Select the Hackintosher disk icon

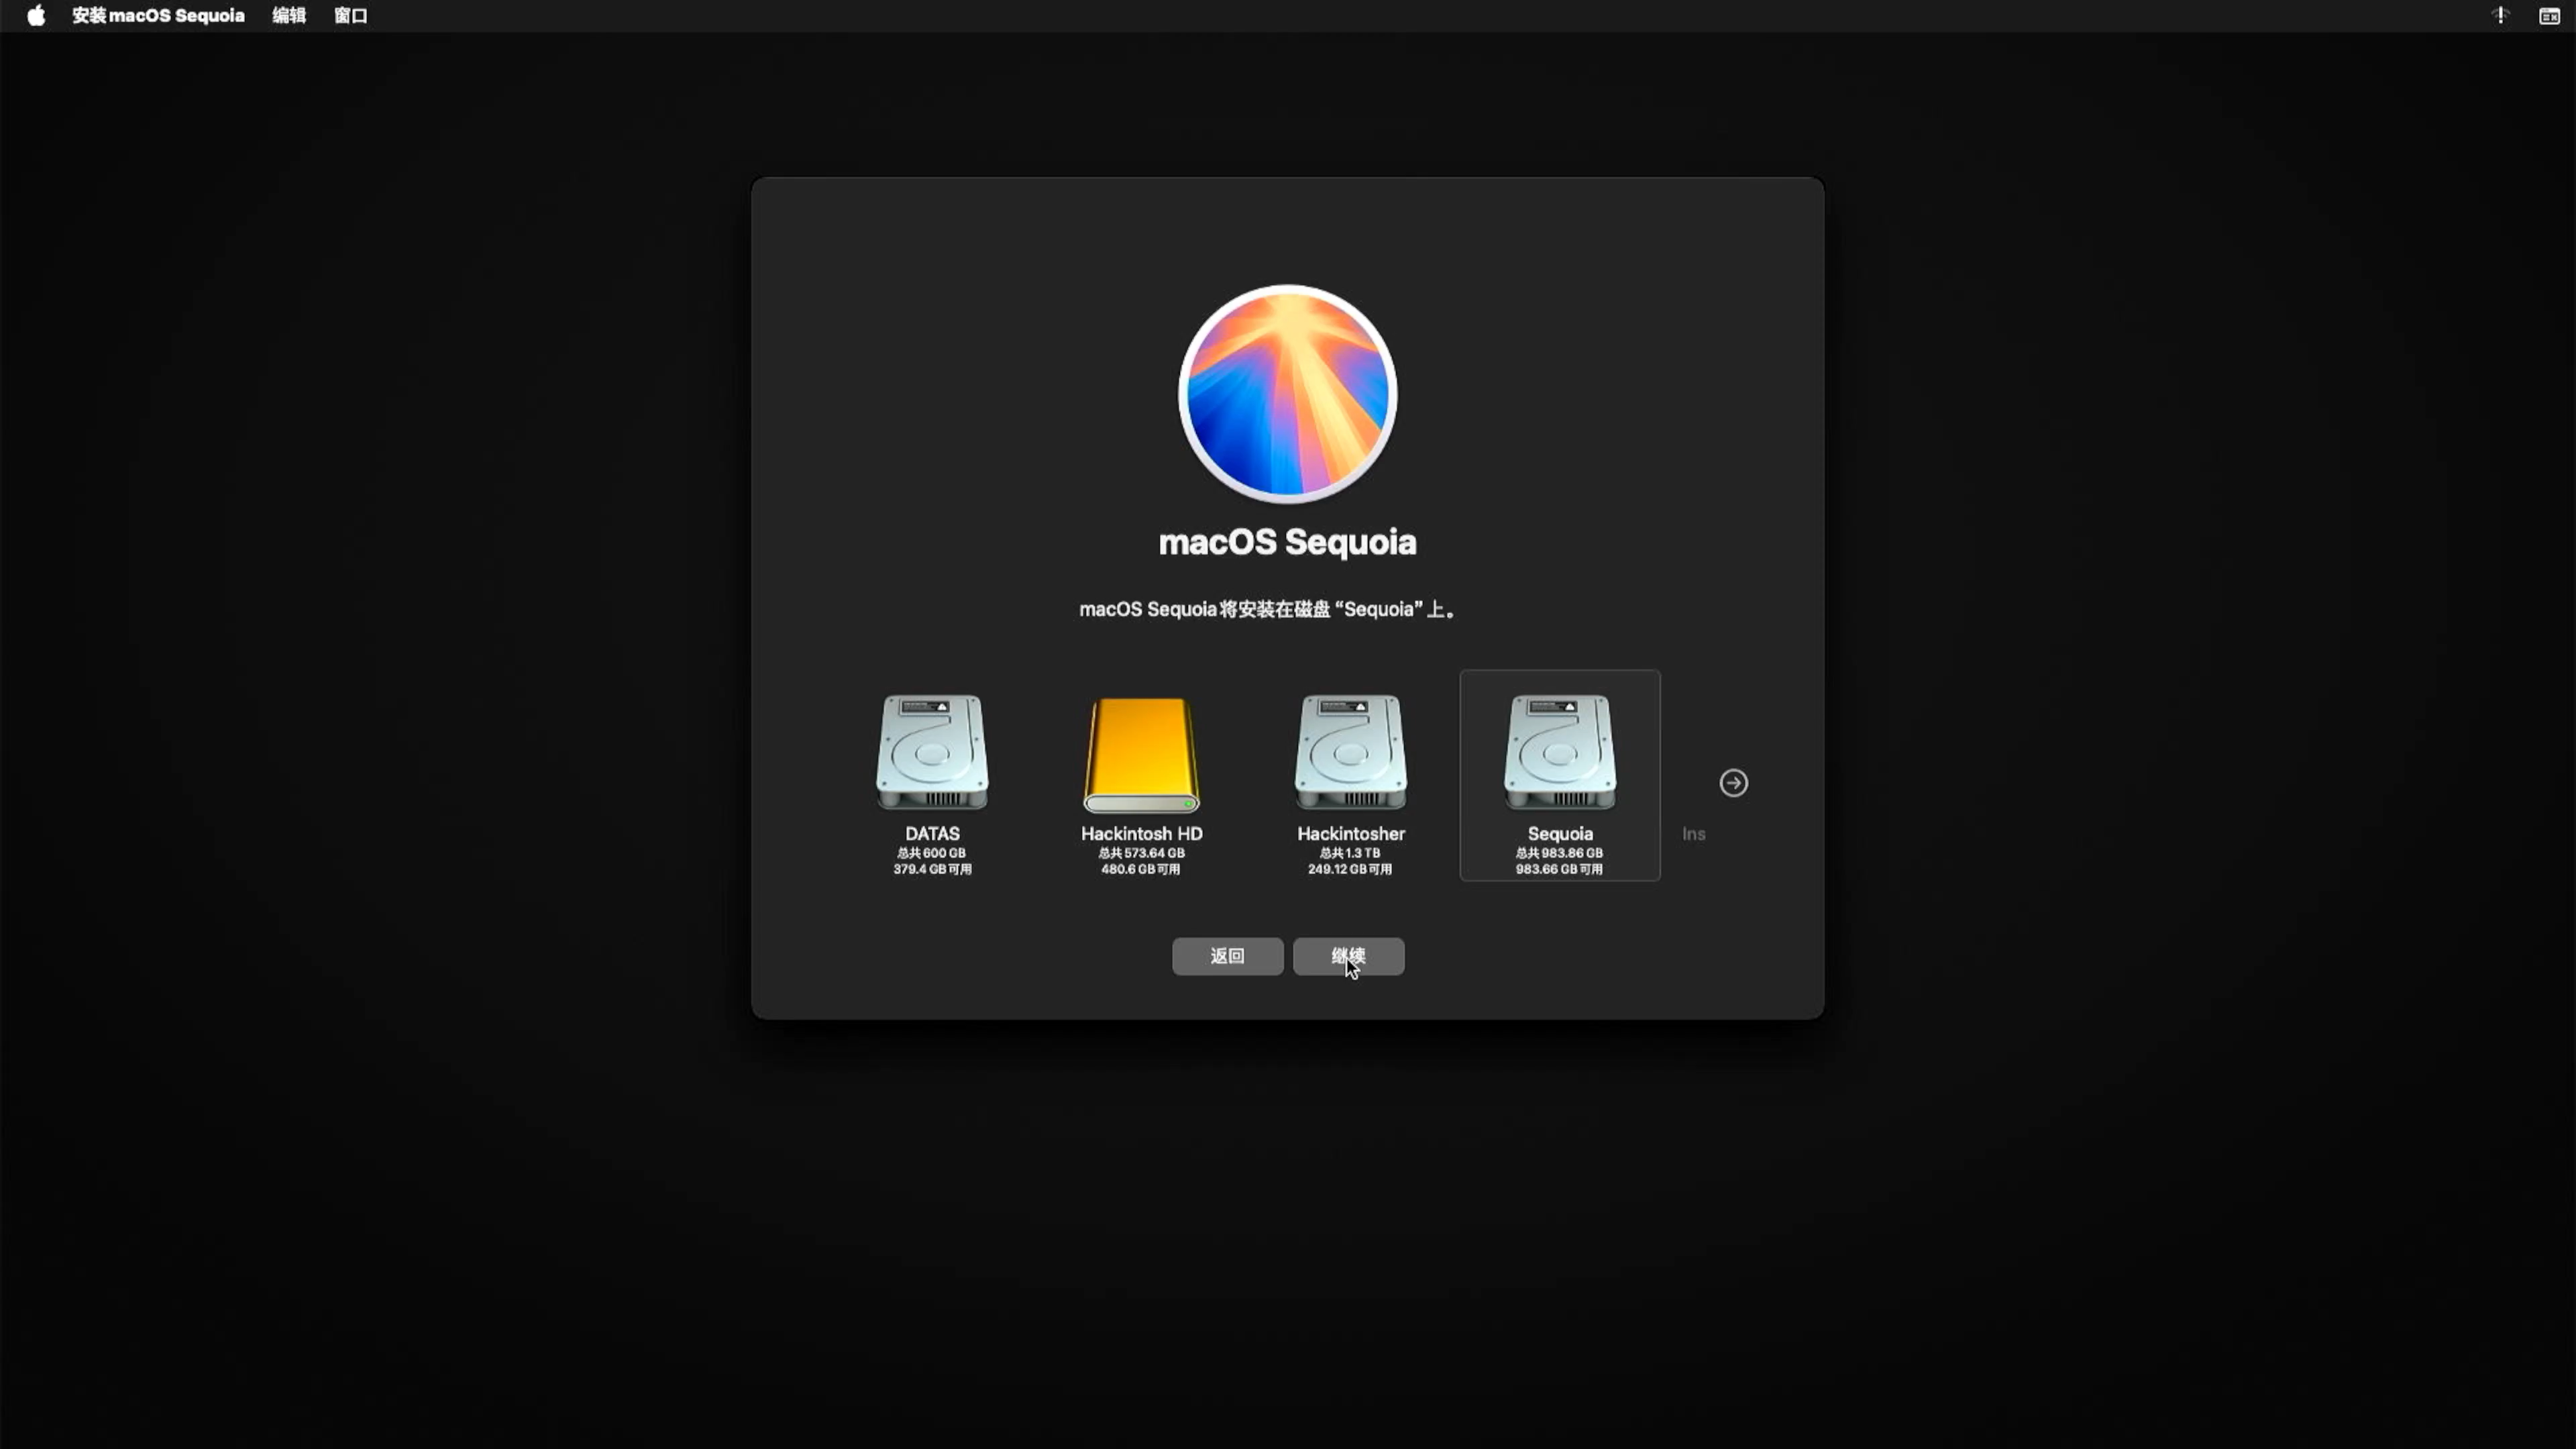1351,752
